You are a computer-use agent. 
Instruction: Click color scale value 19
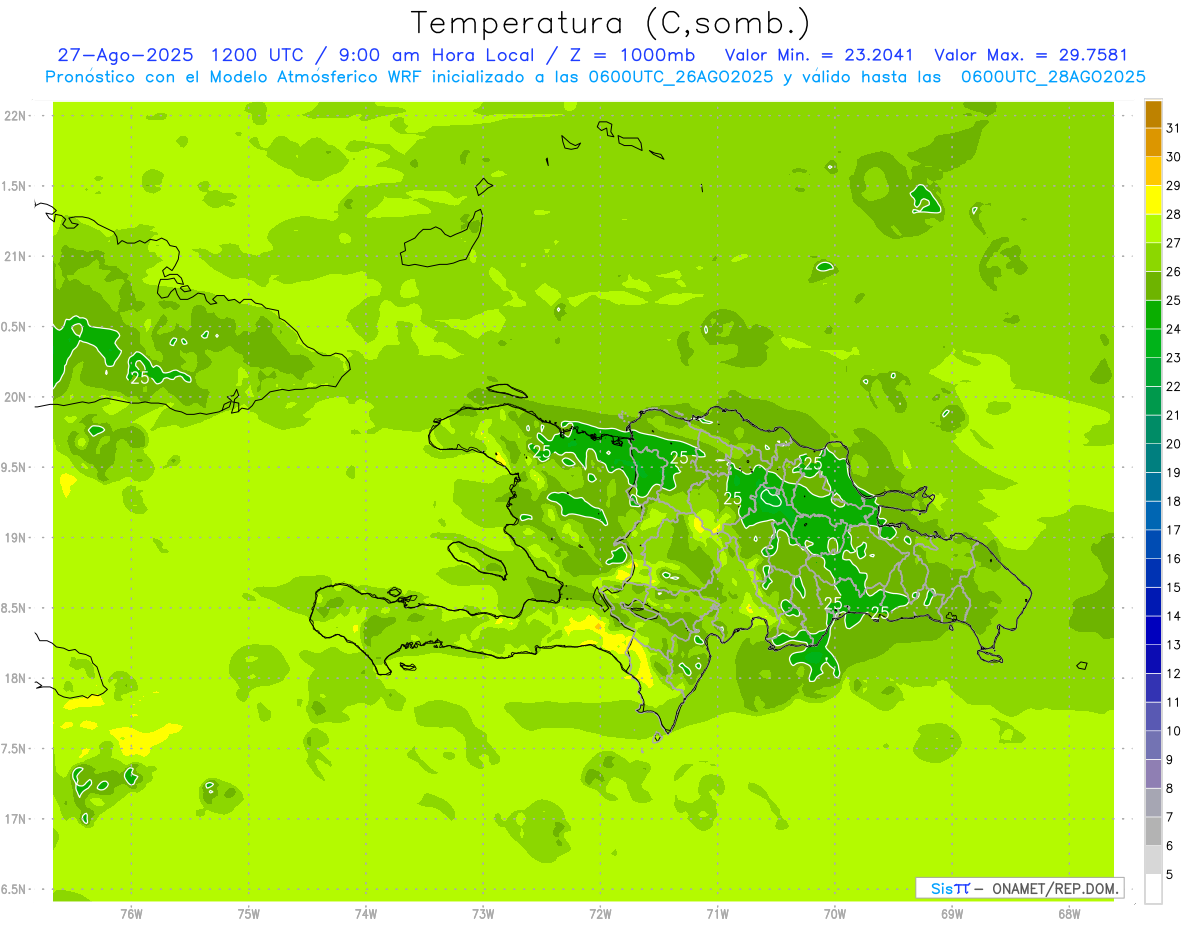(x=1173, y=473)
